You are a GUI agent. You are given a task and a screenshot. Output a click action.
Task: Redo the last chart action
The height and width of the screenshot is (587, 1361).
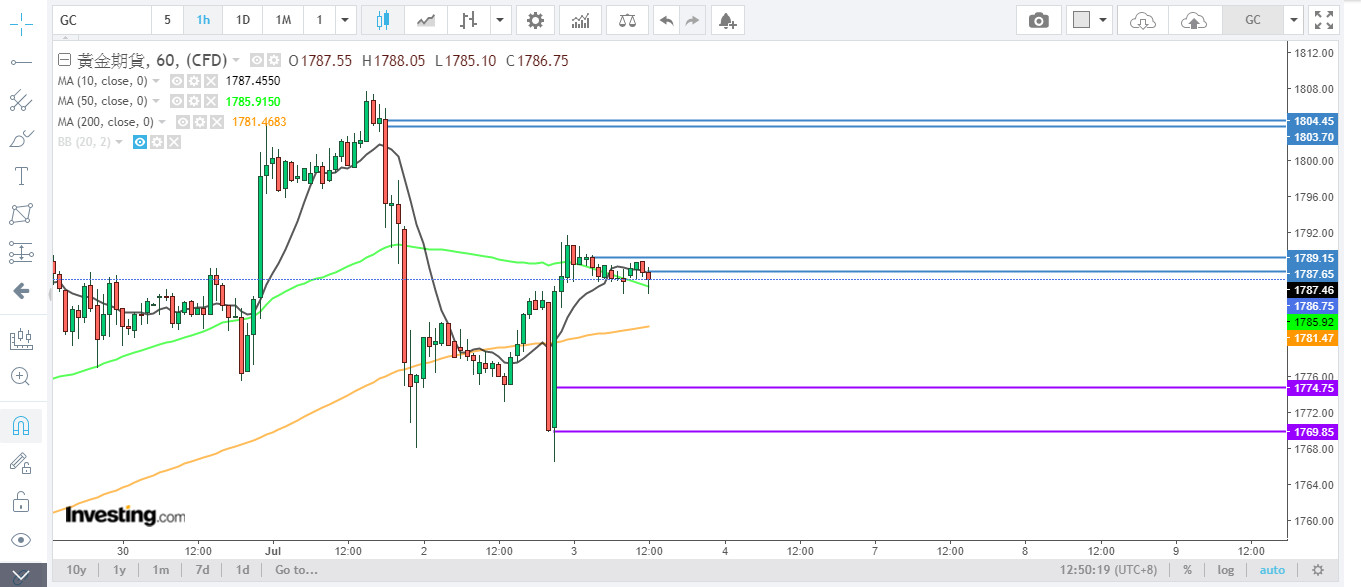point(693,20)
